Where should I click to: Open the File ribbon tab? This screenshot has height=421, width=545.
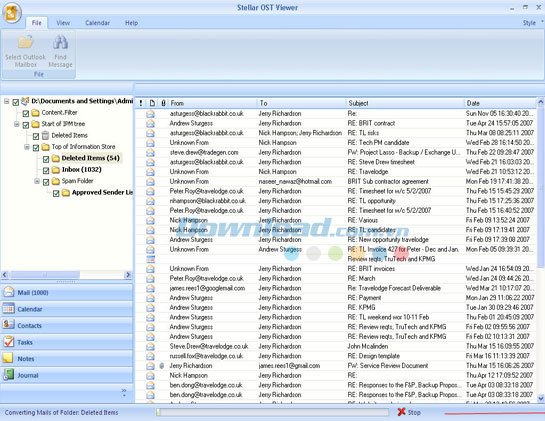(37, 23)
